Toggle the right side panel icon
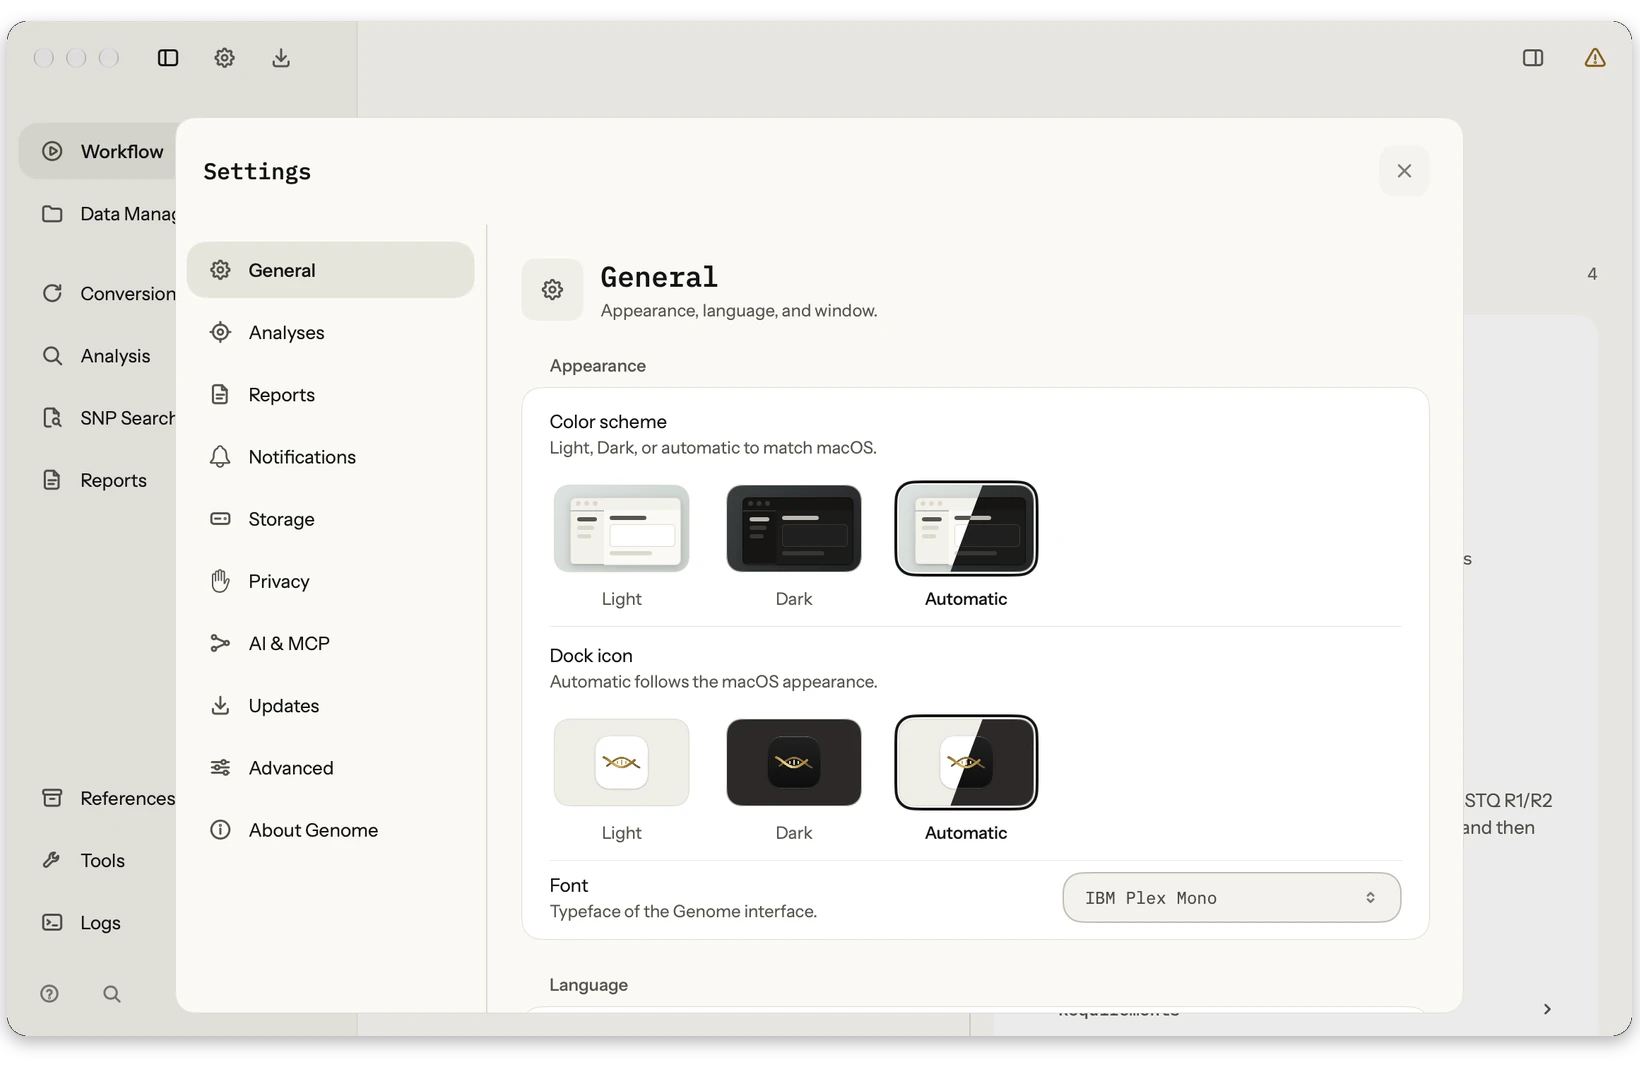 [1533, 58]
